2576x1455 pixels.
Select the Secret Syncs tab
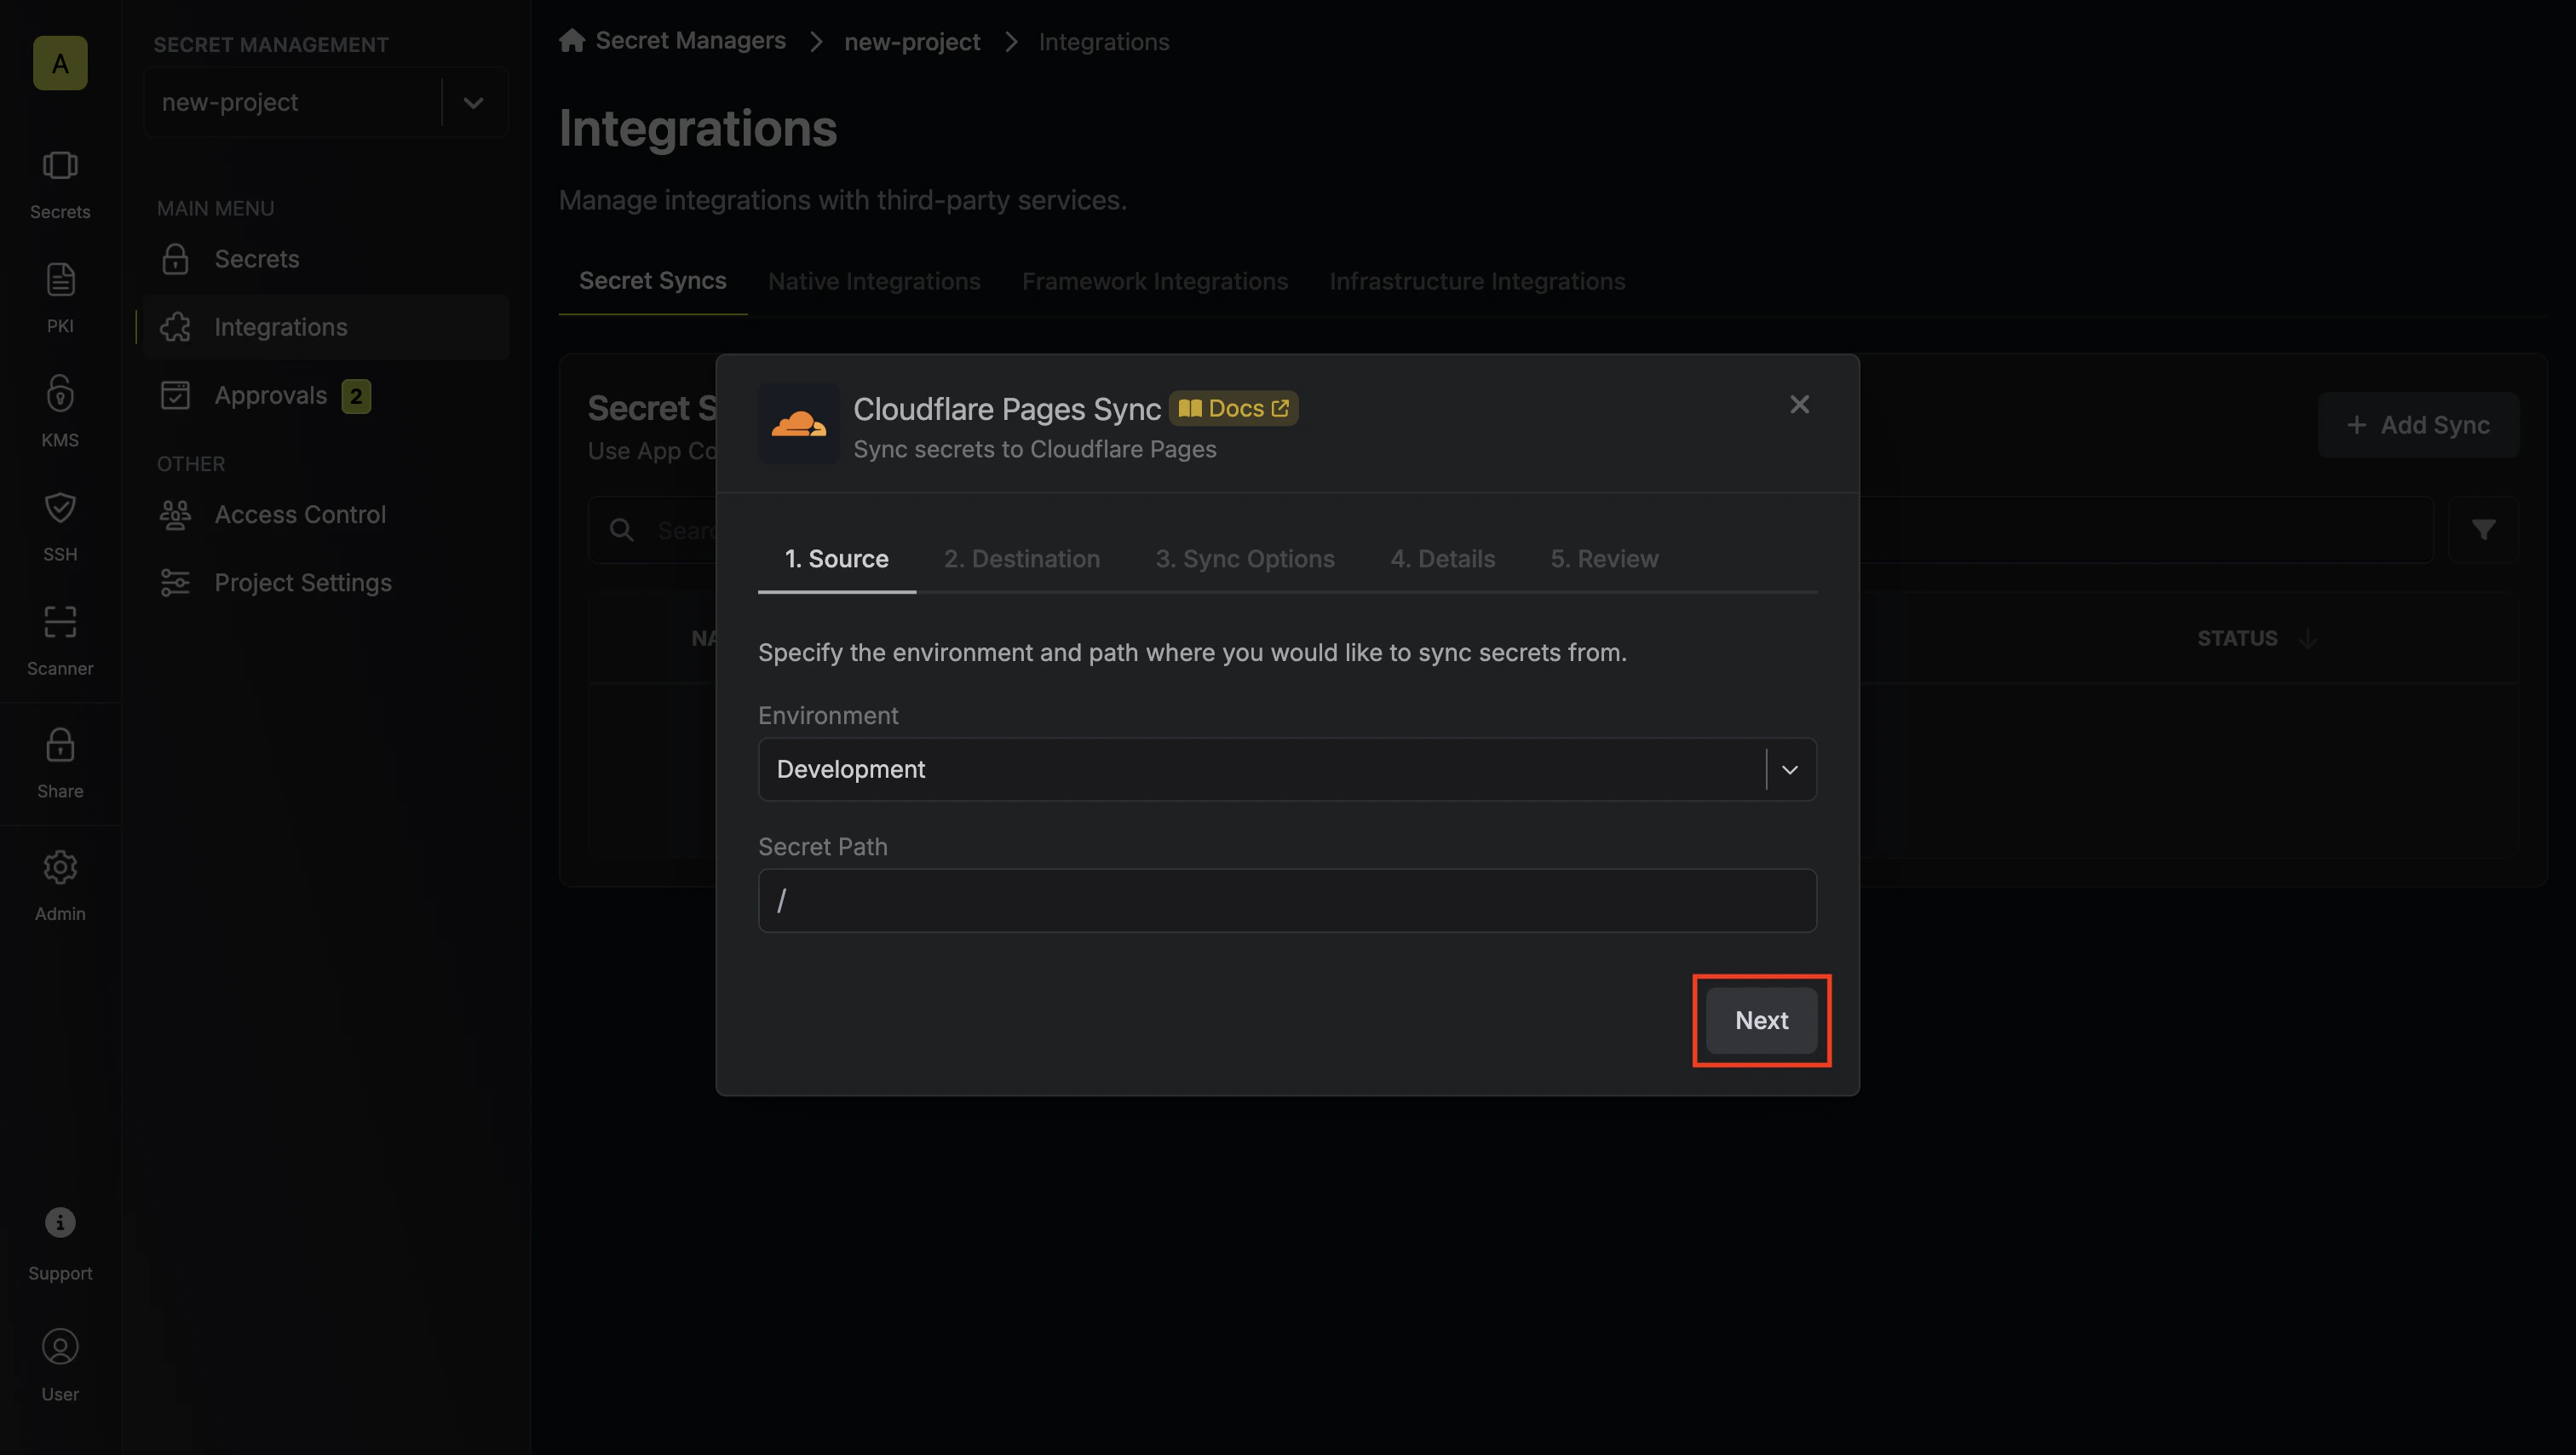pyautogui.click(x=652, y=281)
